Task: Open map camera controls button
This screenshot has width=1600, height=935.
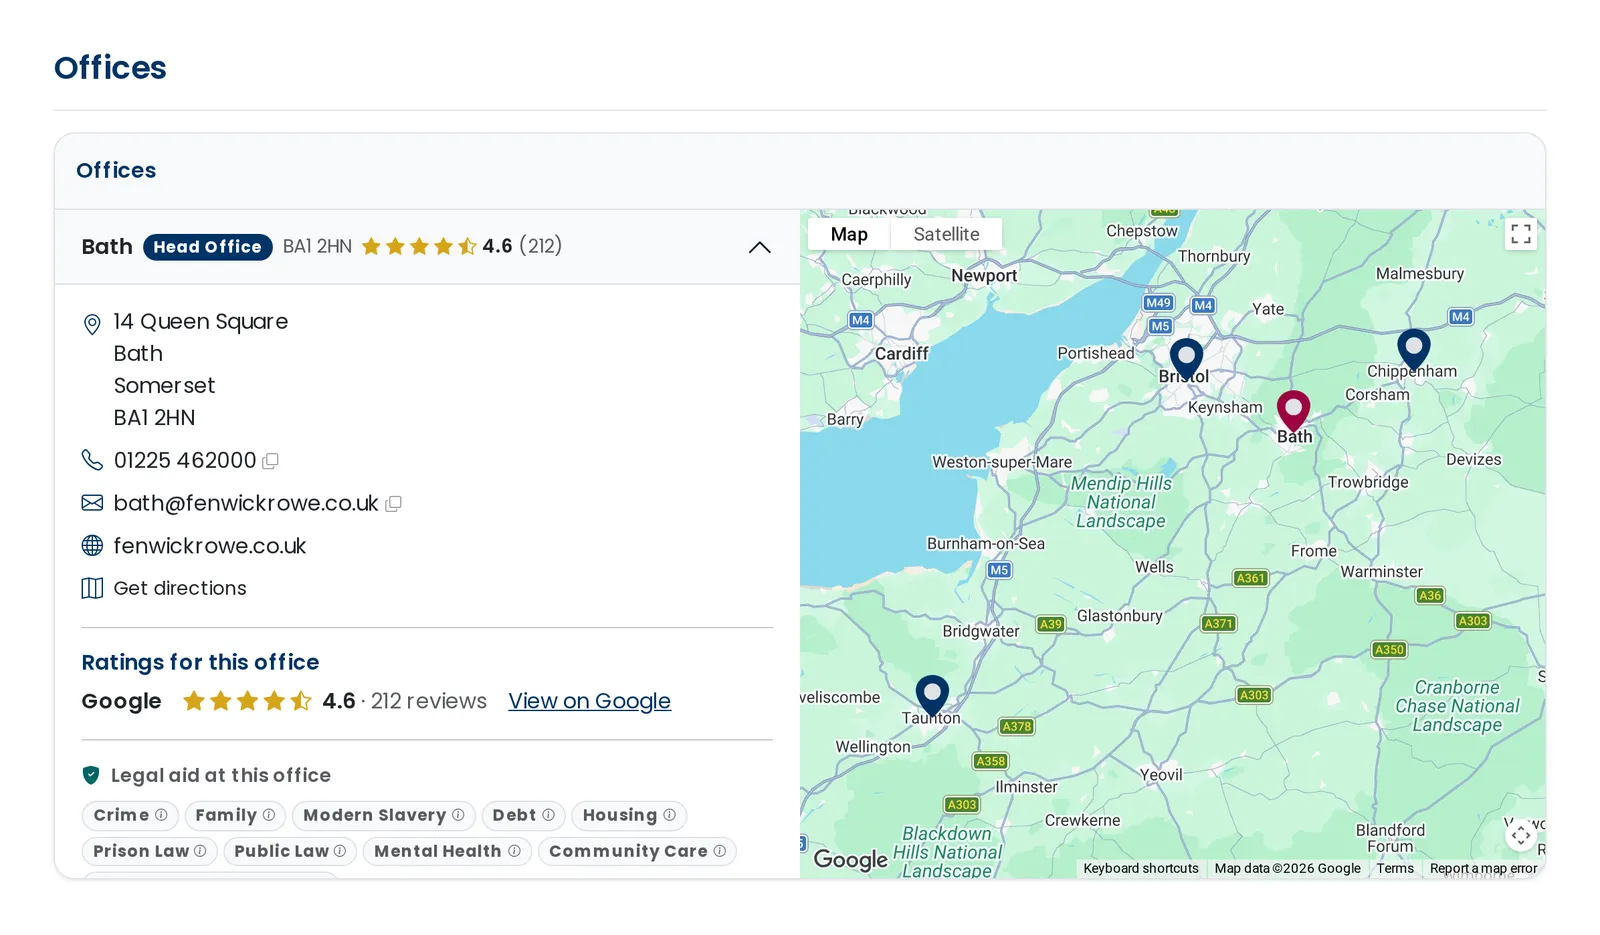Action: [x=1521, y=834]
